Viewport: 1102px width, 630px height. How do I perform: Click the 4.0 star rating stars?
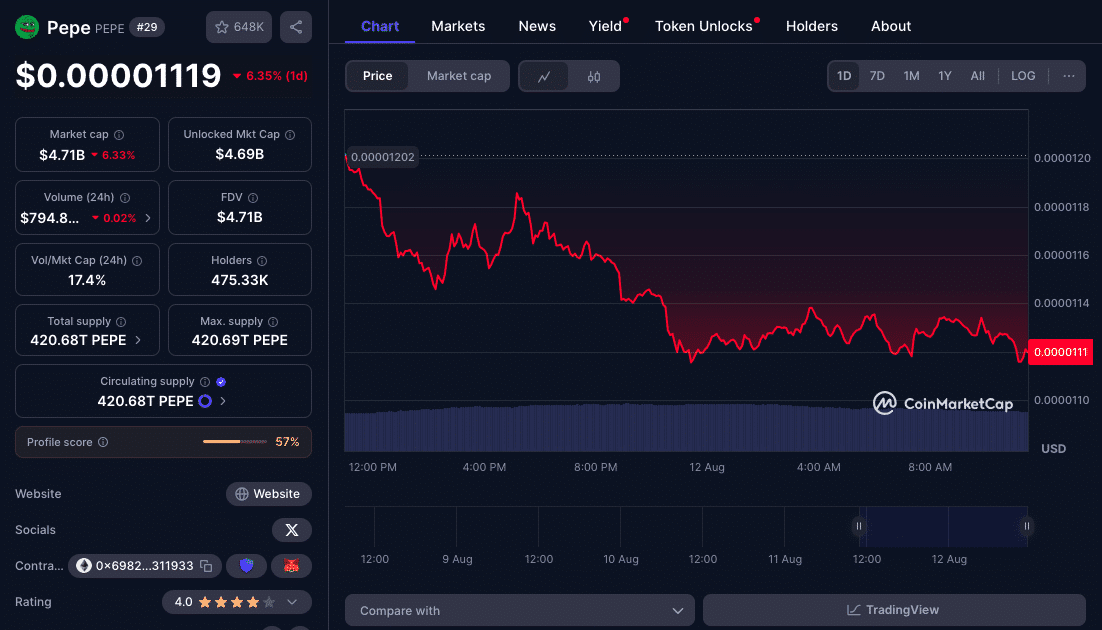[237, 602]
